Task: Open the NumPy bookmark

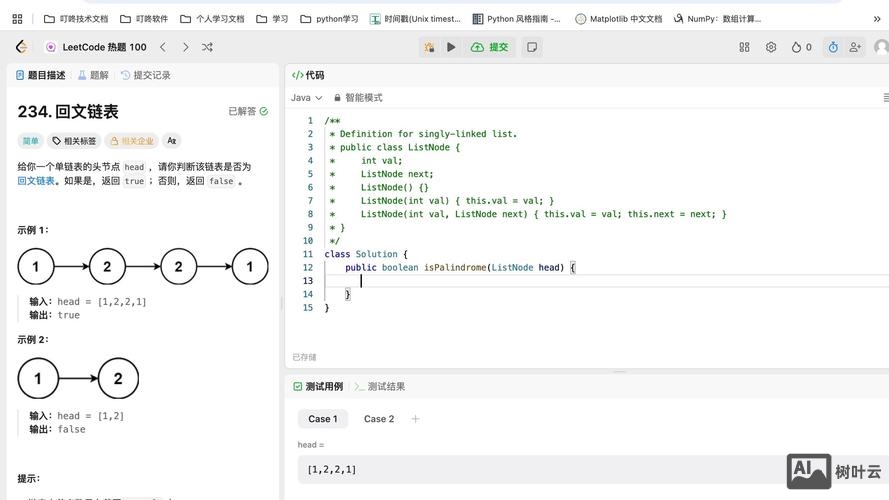Action: [717, 19]
